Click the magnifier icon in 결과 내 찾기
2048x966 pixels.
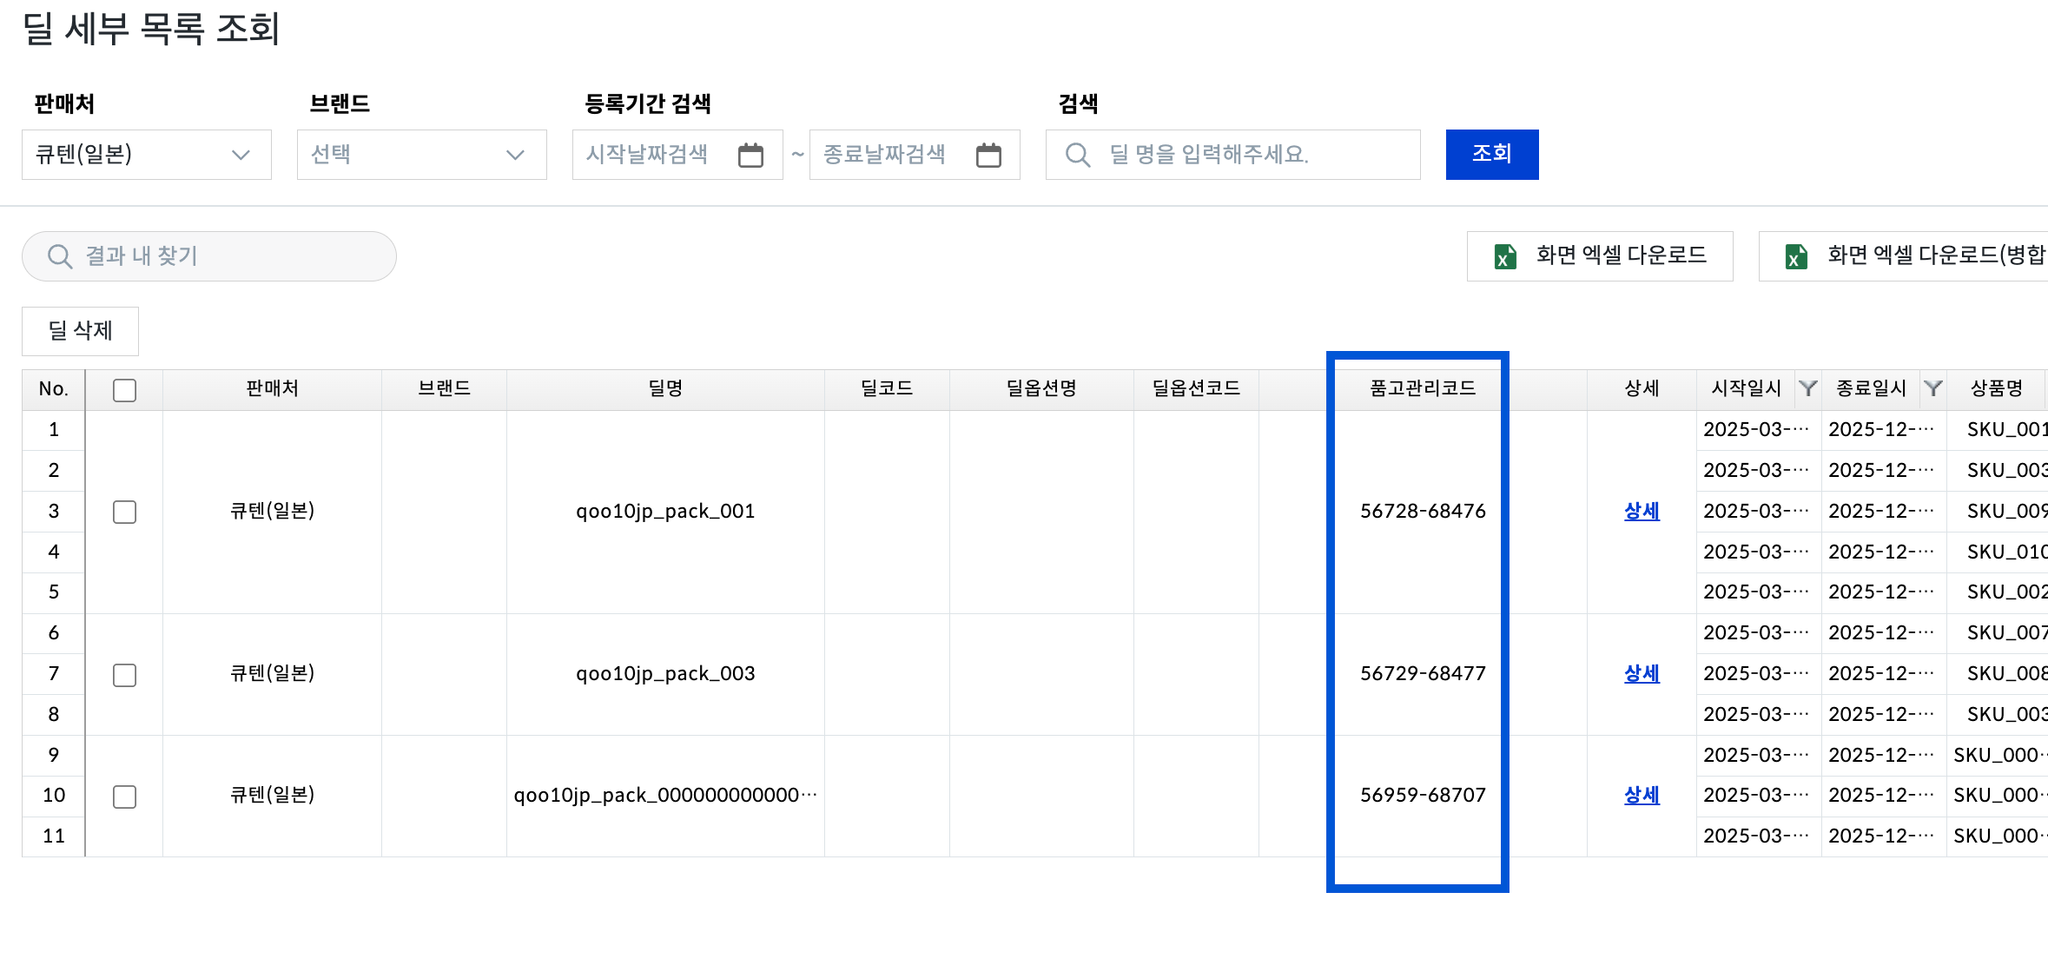point(60,257)
